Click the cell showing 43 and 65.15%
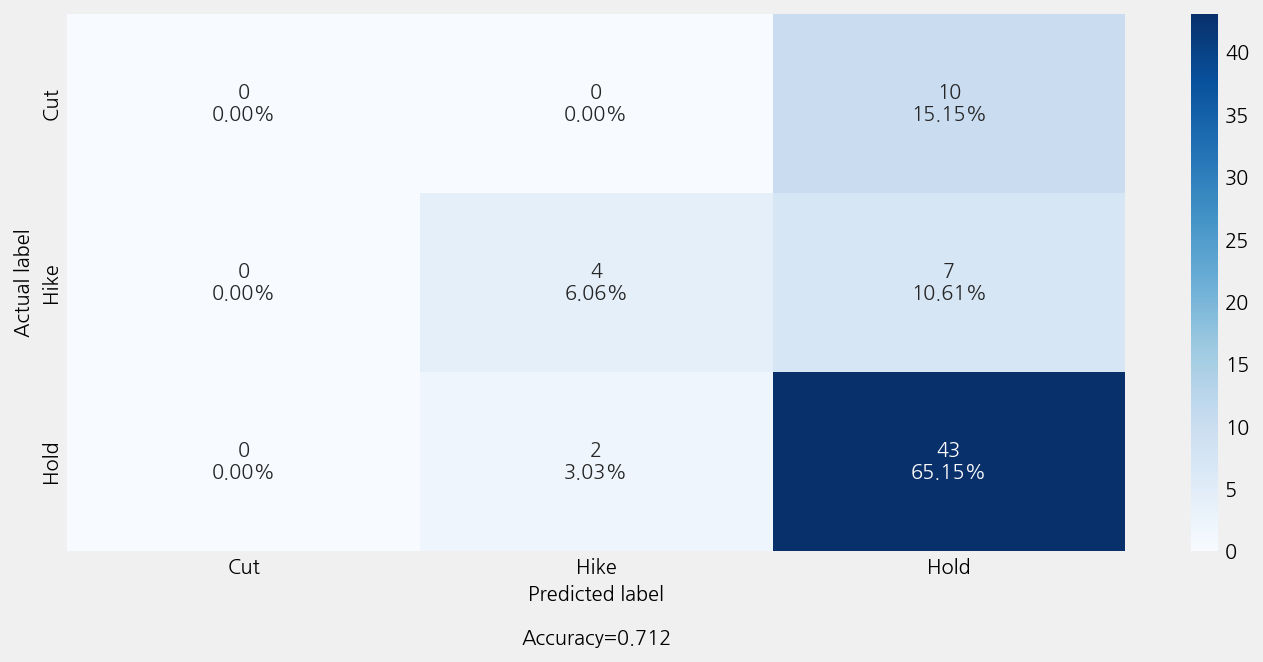 [948, 461]
